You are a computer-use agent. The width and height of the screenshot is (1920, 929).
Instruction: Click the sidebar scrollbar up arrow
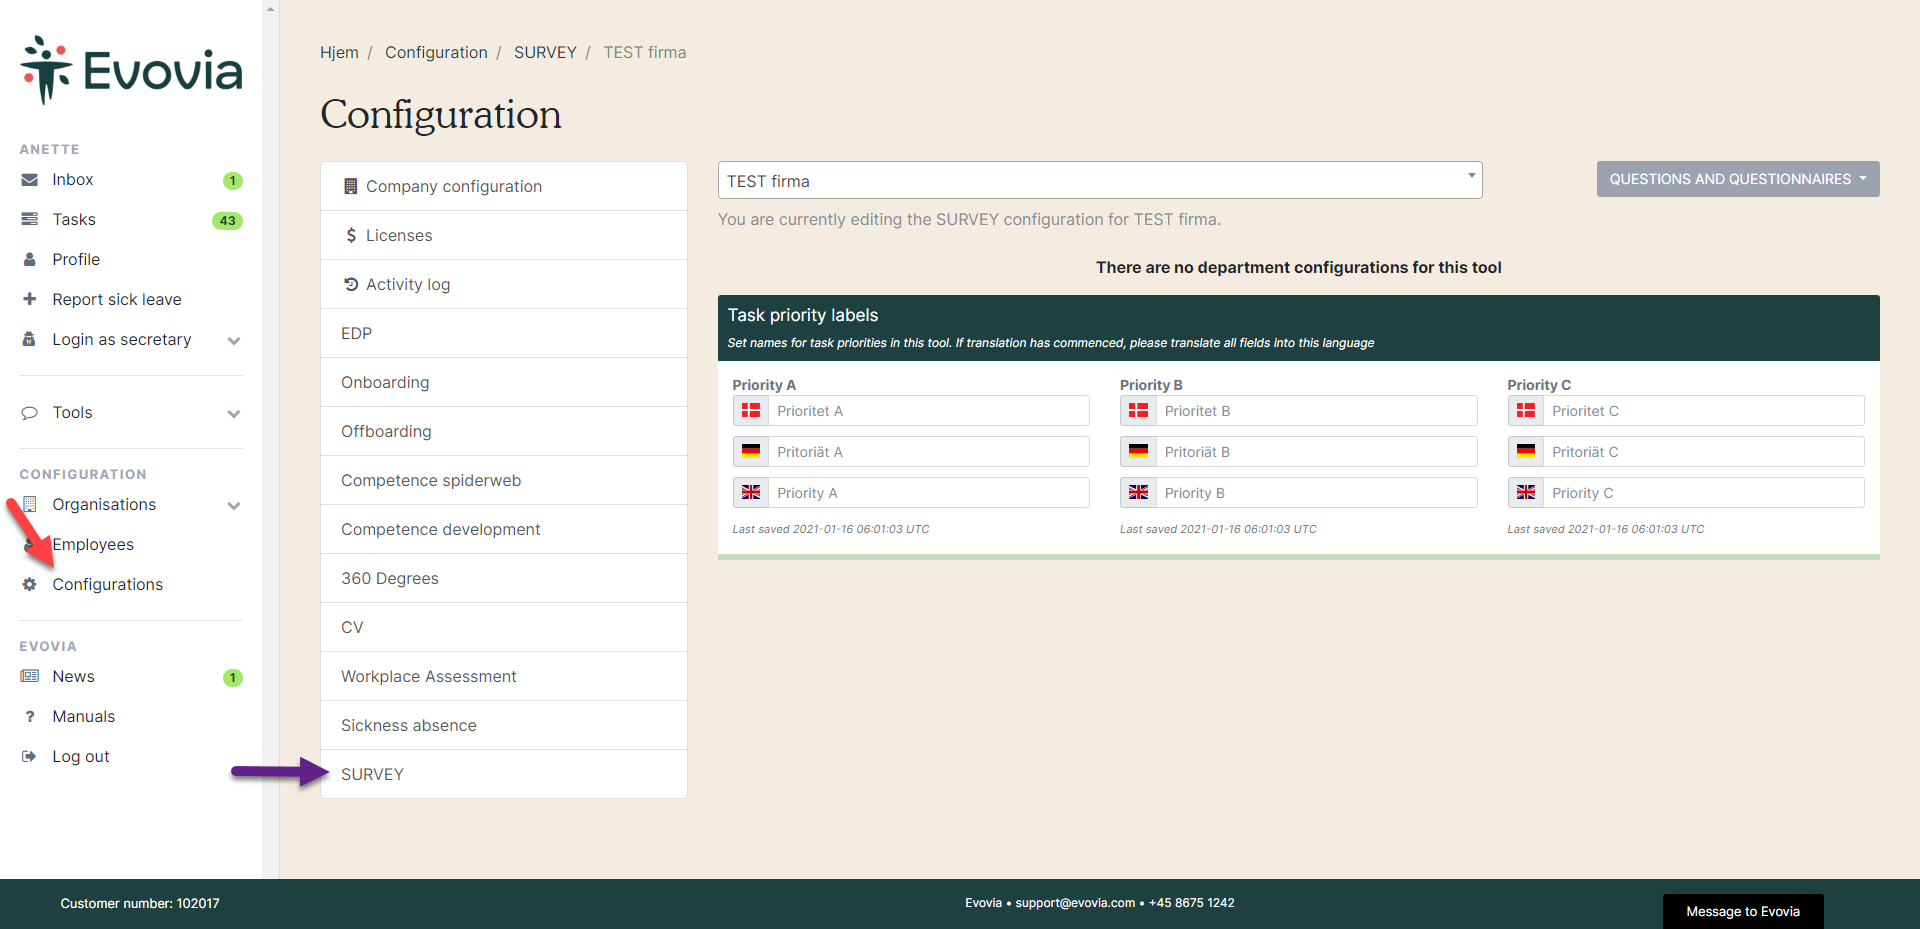click(270, 8)
